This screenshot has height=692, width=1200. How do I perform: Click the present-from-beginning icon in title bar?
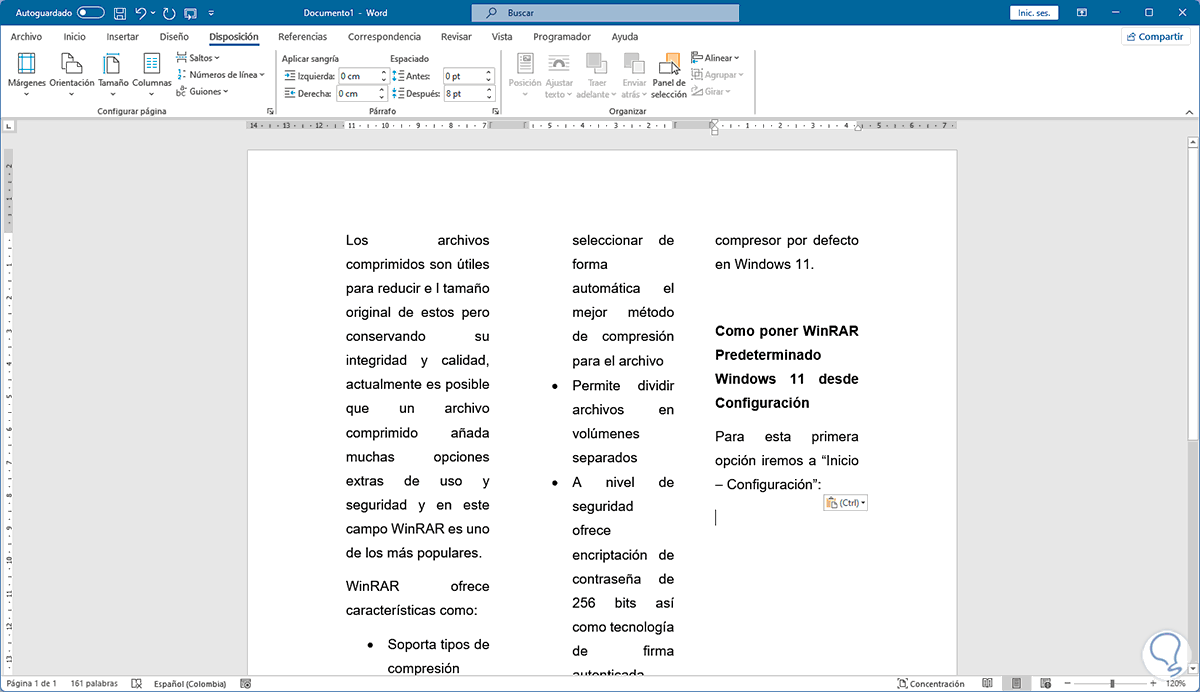coord(190,13)
